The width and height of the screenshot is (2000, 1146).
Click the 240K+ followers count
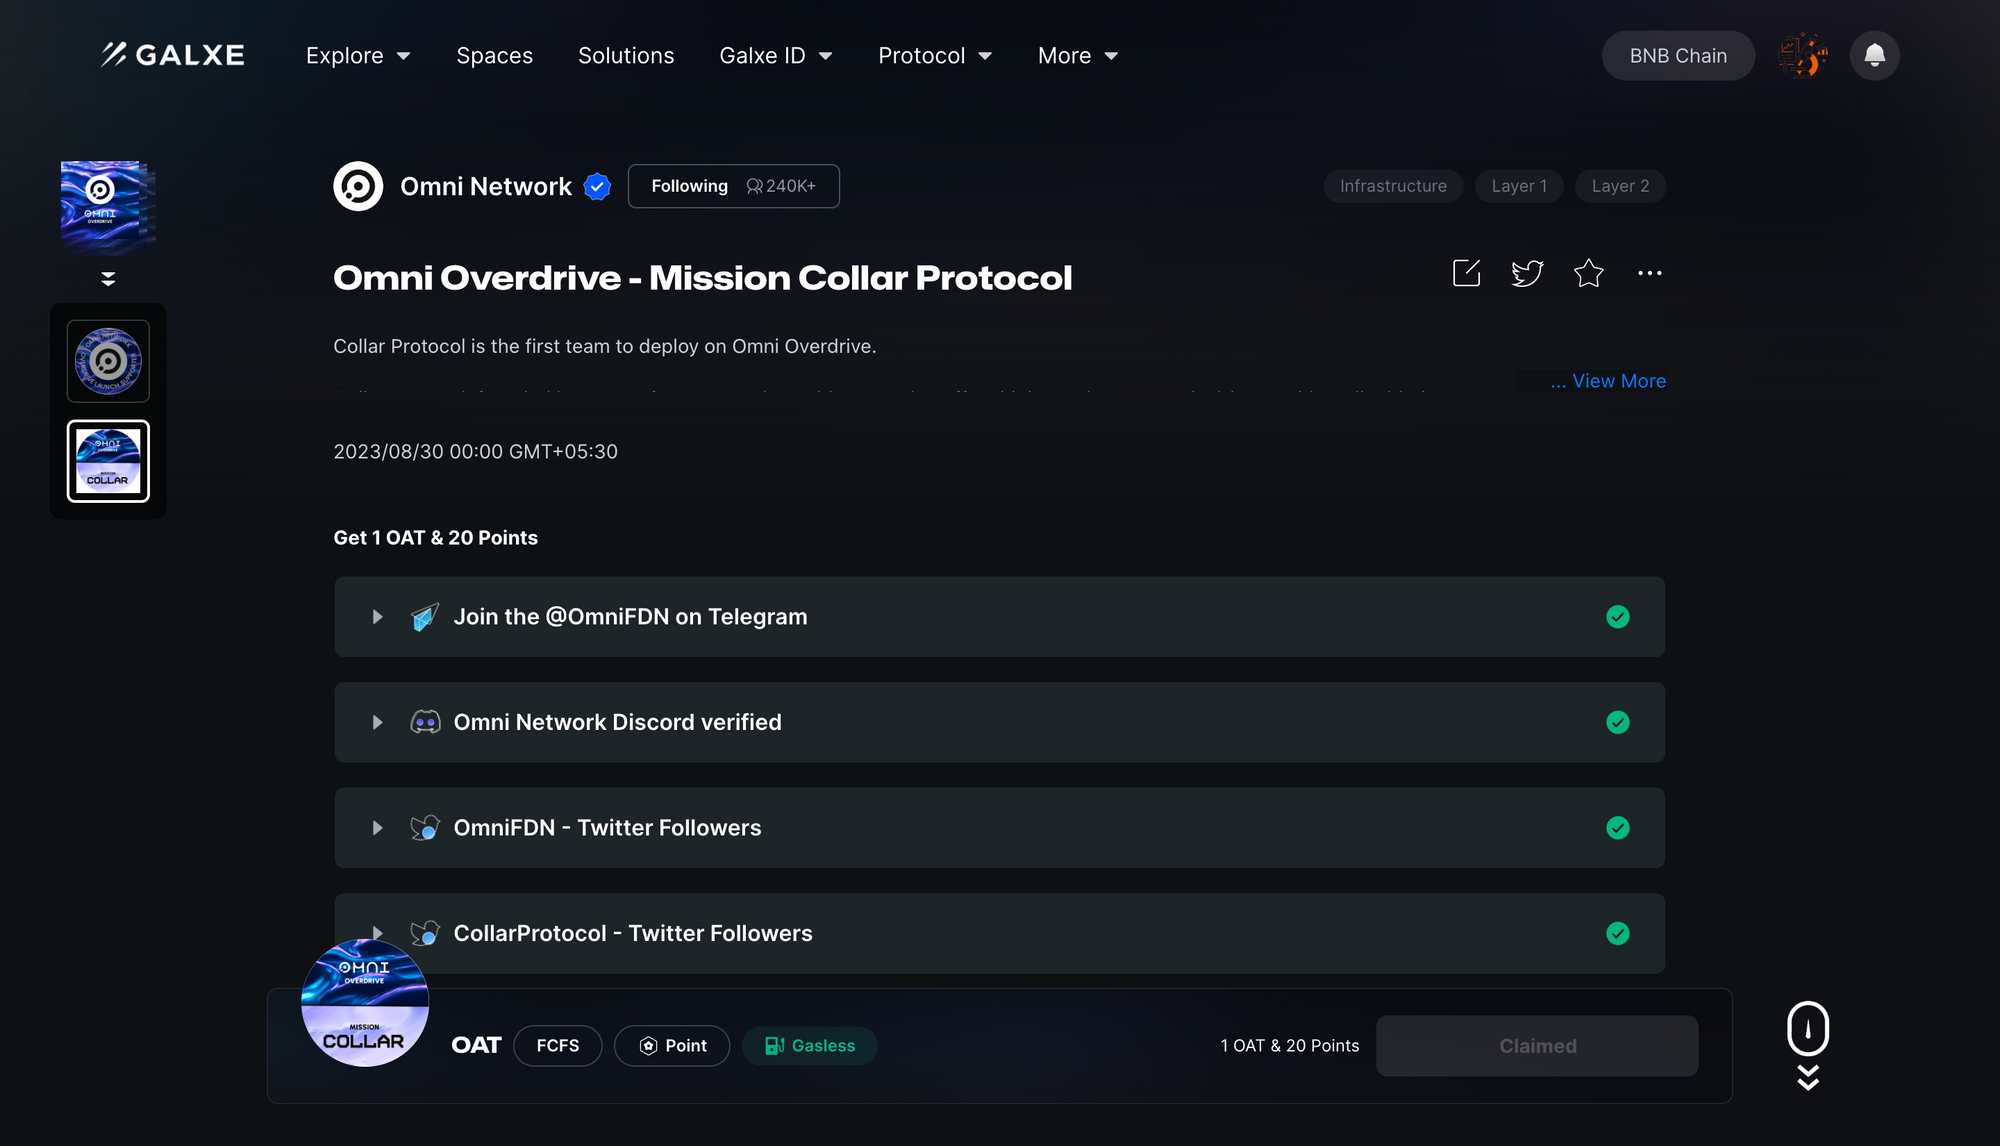click(x=781, y=186)
